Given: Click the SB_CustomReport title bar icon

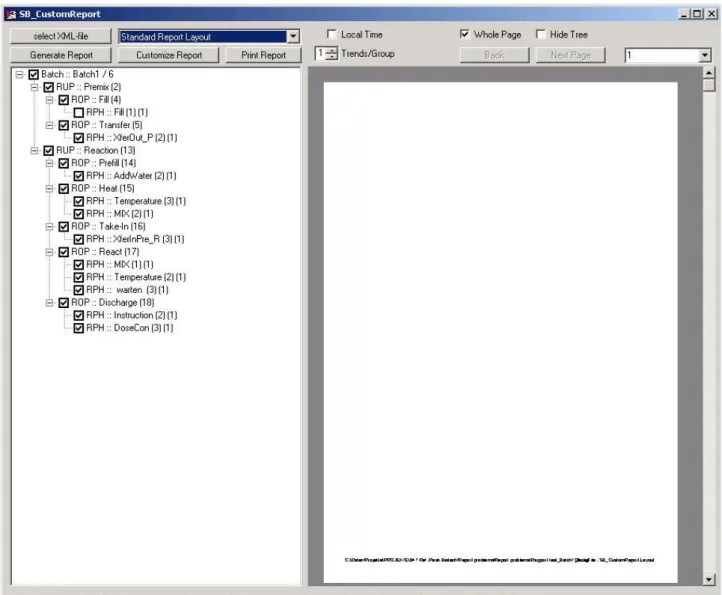Looking at the screenshot, I should point(11,14).
